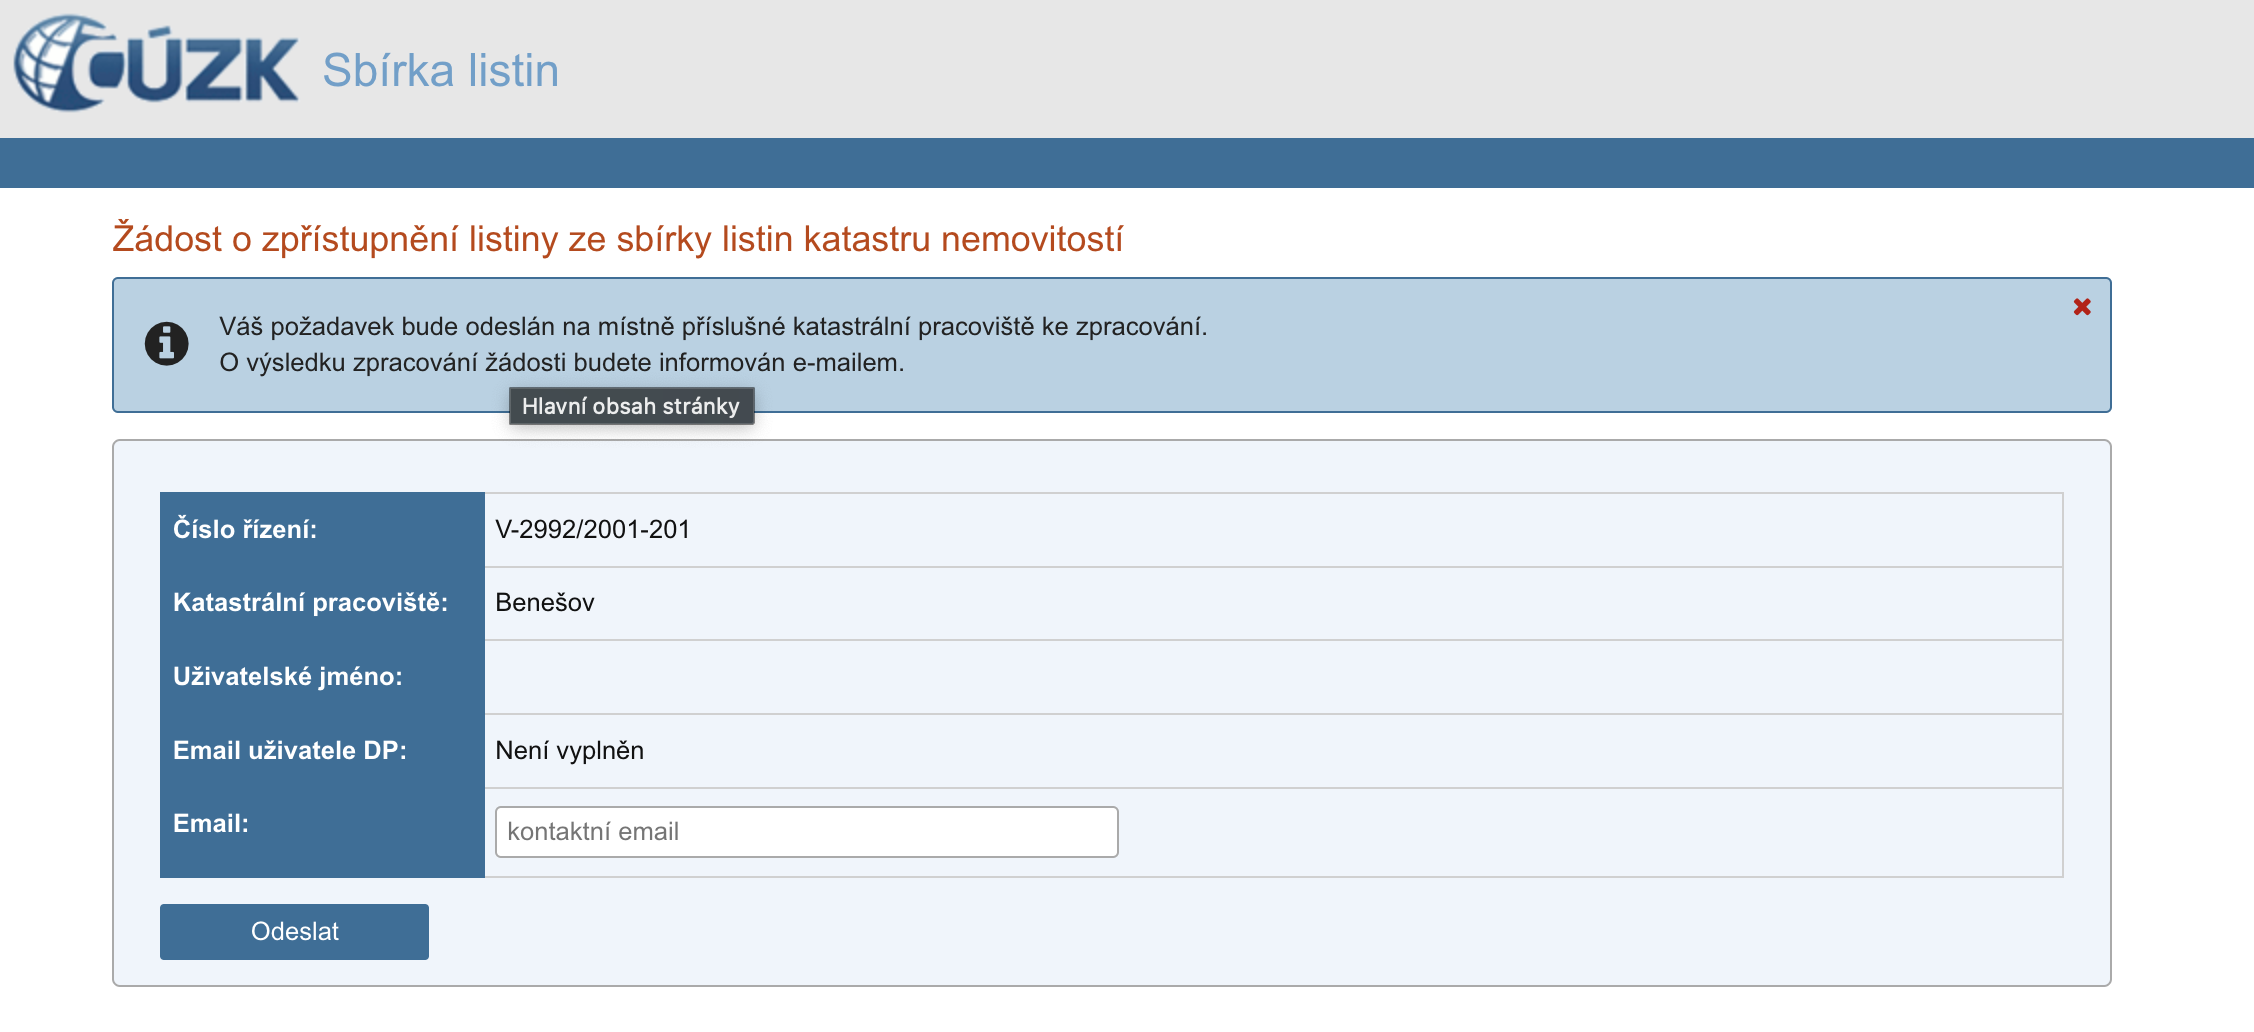Viewport: 2254px width, 1032px height.
Task: Select the V-2992/2001-201 proceeding number value
Action: (592, 529)
